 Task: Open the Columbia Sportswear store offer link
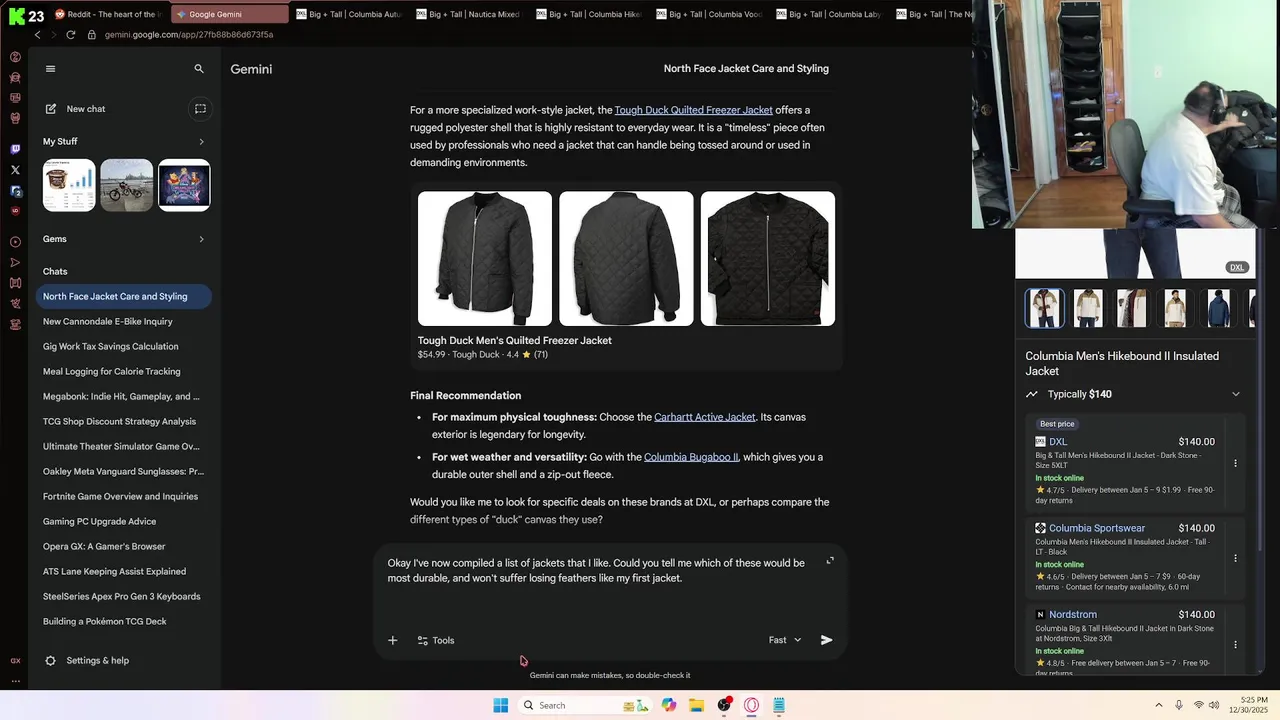coord(1097,528)
